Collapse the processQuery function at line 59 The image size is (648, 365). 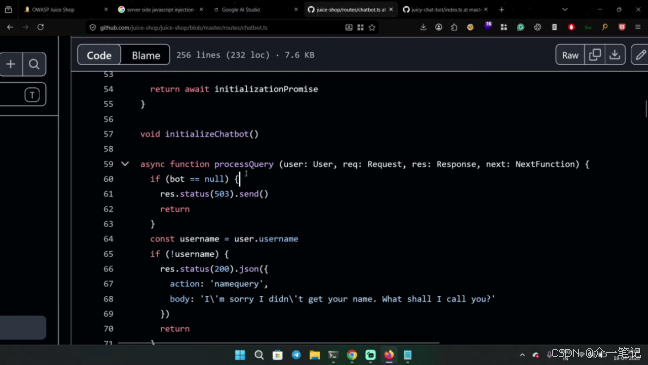125,164
